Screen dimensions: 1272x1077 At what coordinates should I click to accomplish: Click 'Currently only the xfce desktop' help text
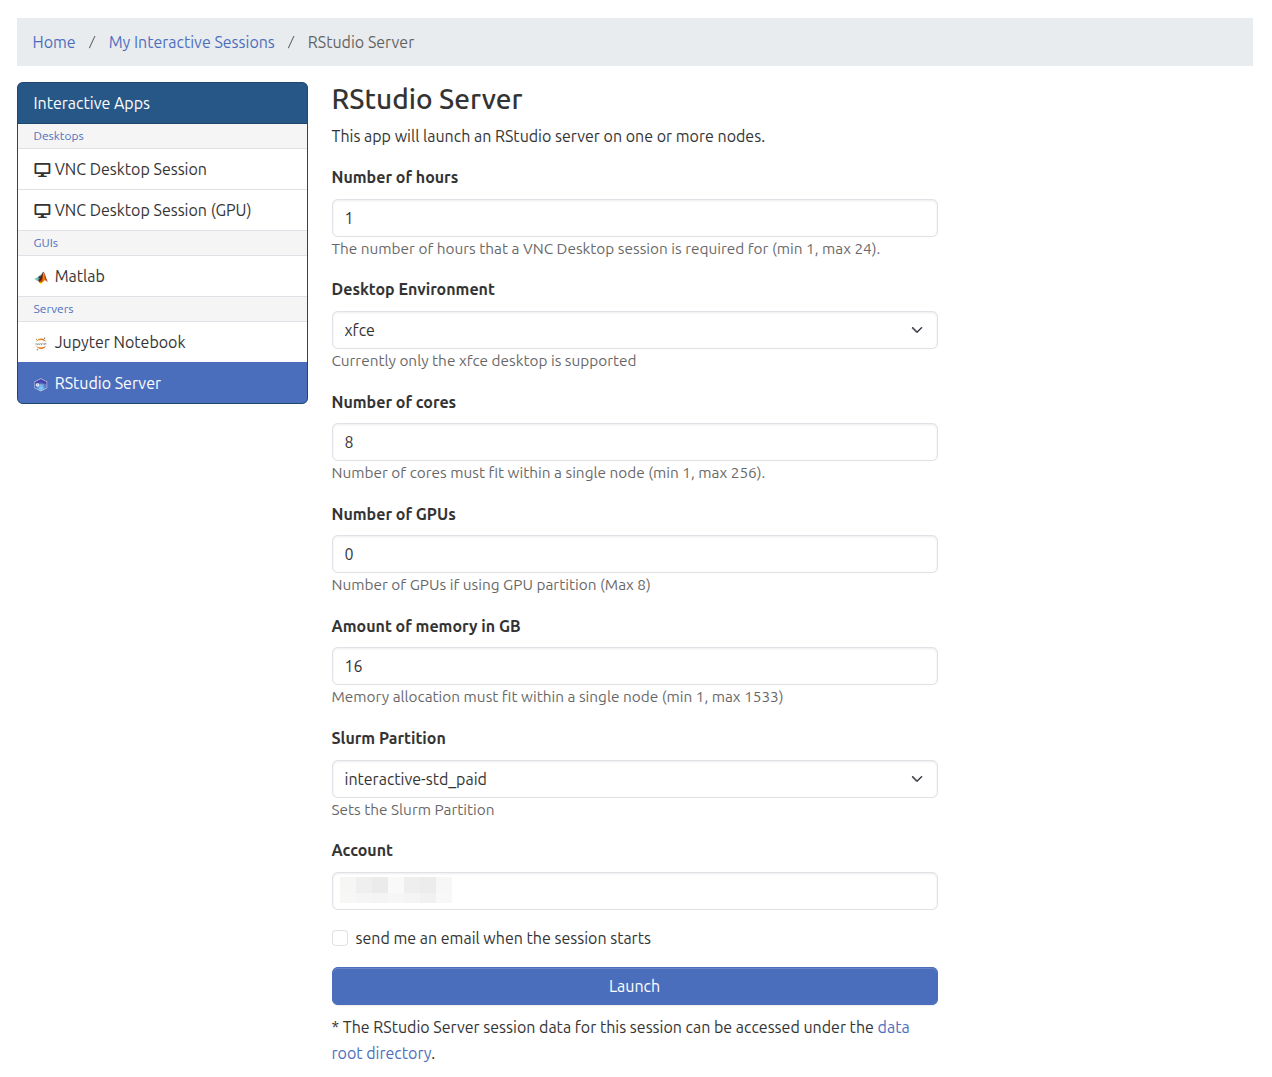tap(484, 361)
